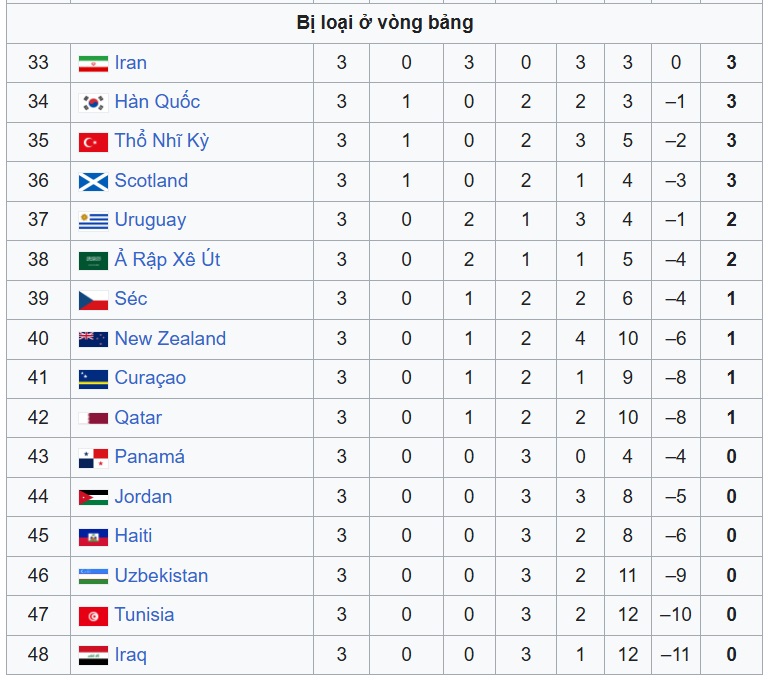Click the Scotland flag icon
Screen dimensions: 769x680
(x=93, y=182)
